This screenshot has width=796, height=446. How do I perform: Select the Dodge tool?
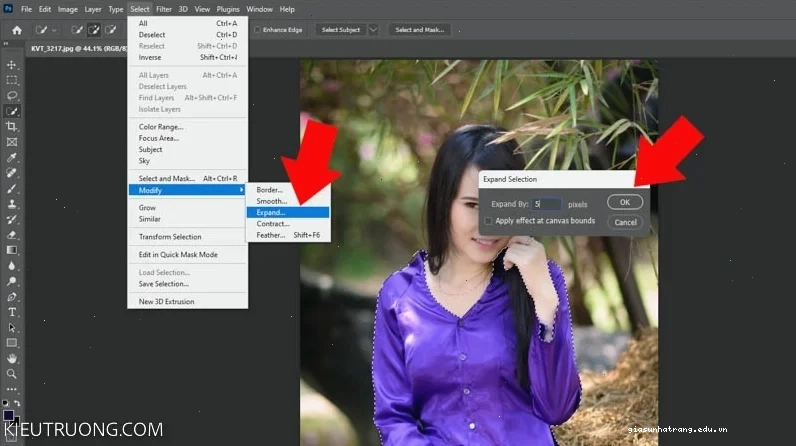[12, 281]
